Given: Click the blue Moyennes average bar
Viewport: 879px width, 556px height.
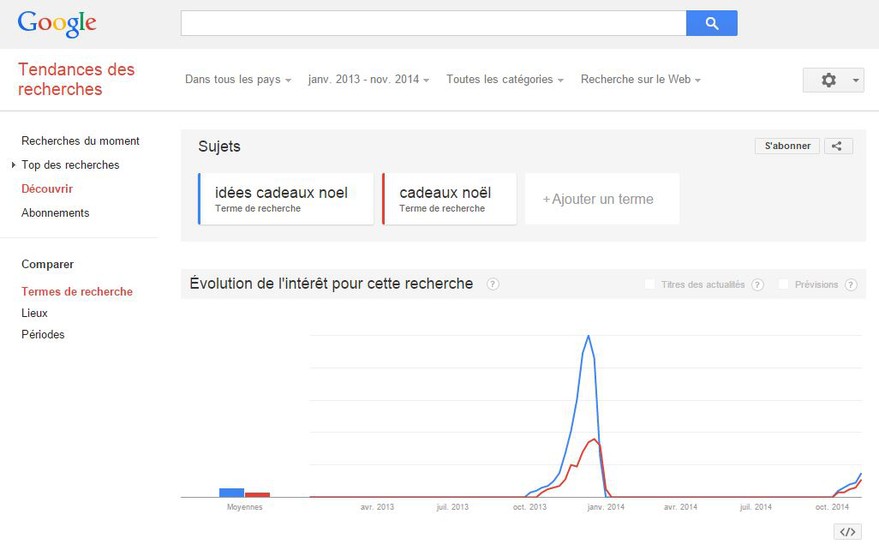Looking at the screenshot, I should pos(232,493).
